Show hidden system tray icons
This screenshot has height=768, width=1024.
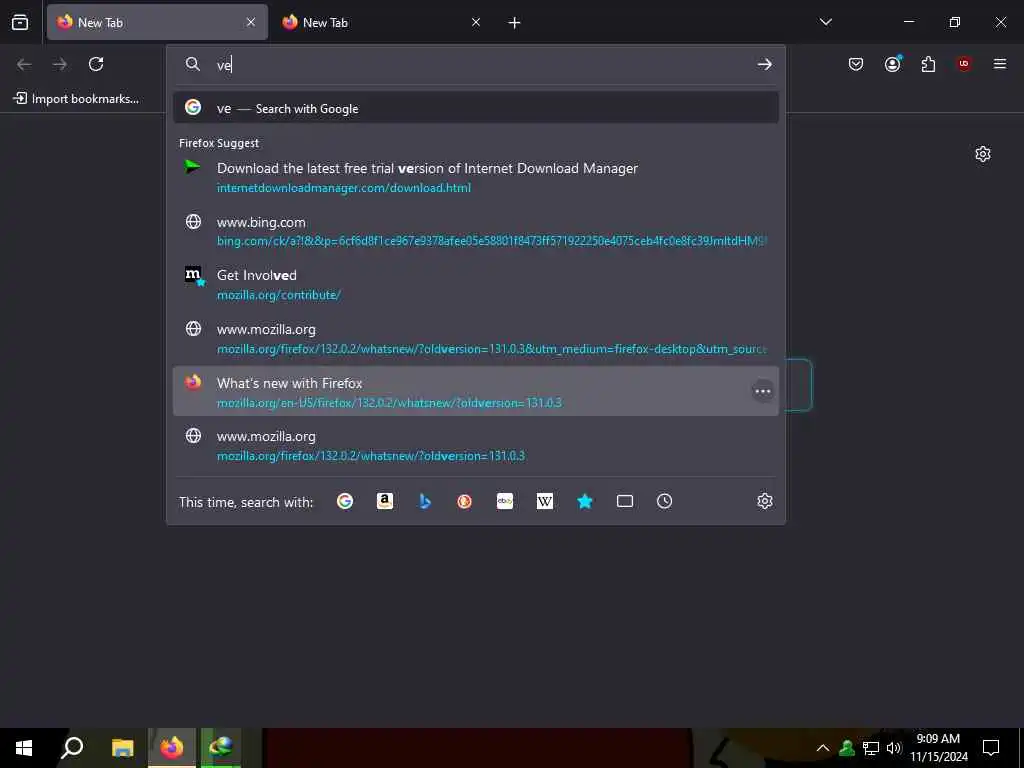point(823,748)
